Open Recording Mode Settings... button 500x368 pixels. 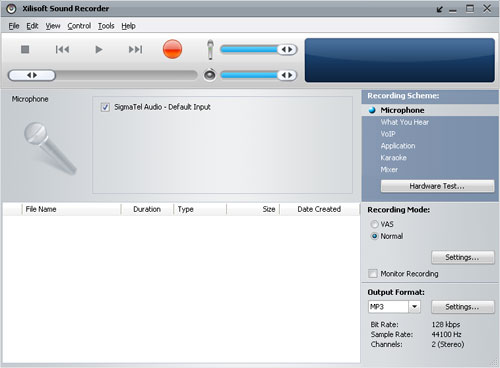click(x=463, y=257)
